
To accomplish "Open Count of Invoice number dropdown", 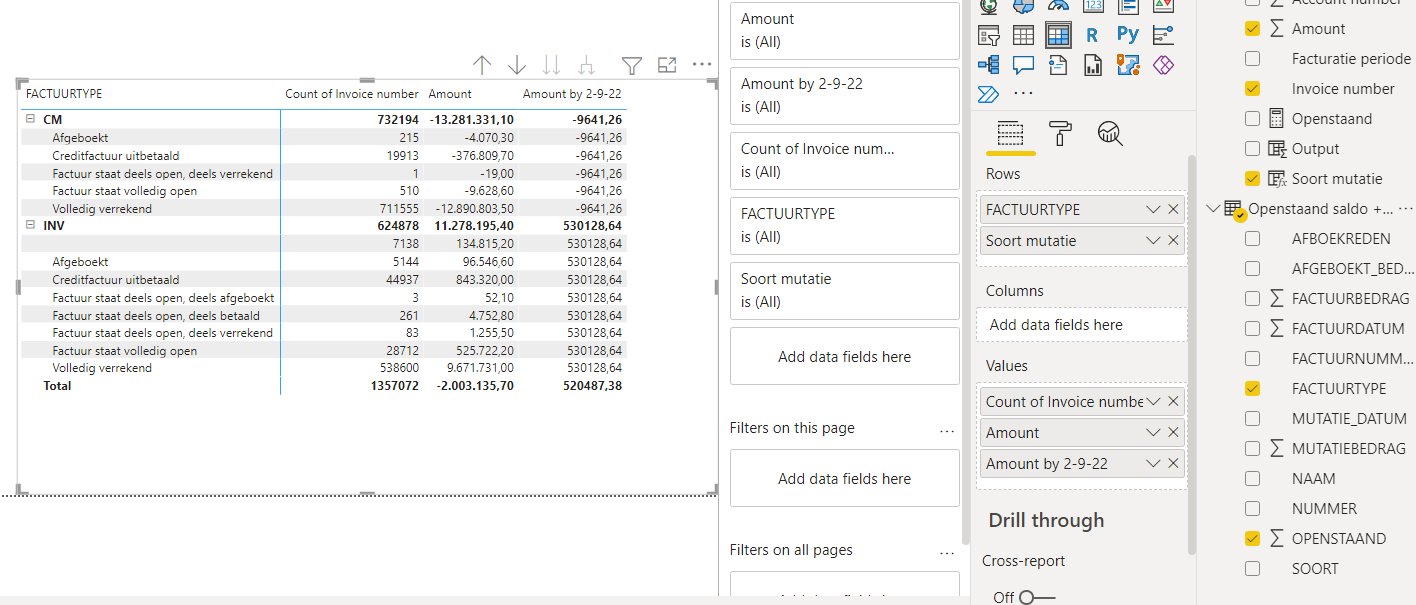I will point(1153,402).
